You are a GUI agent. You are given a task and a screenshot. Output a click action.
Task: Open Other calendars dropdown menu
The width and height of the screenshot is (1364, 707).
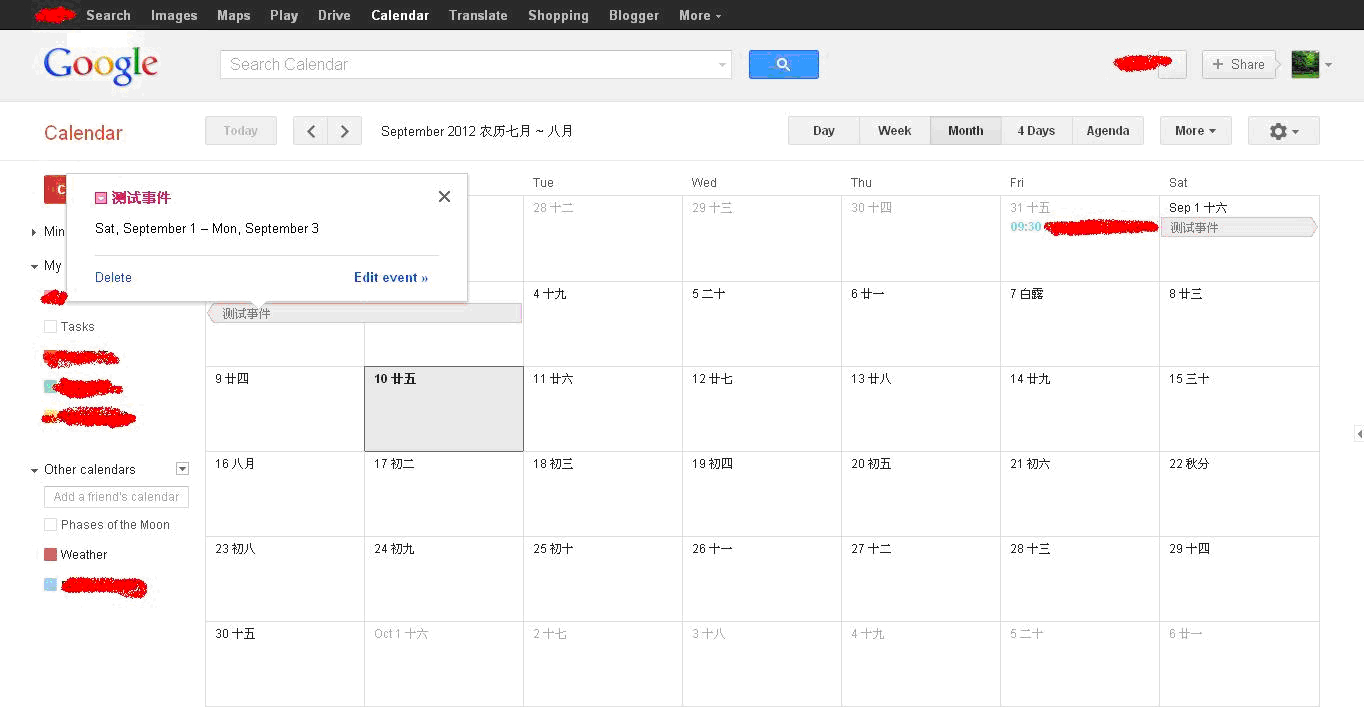(x=182, y=469)
